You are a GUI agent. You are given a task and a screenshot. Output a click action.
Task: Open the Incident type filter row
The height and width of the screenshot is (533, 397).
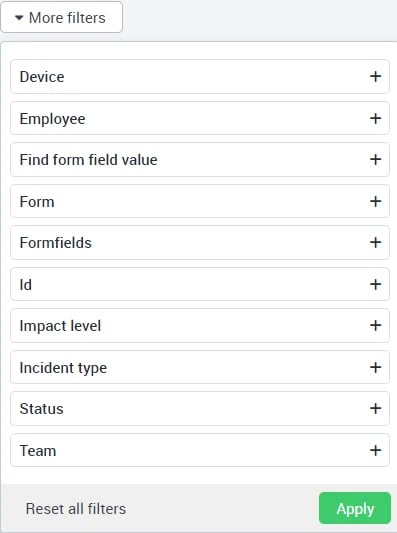[200, 367]
